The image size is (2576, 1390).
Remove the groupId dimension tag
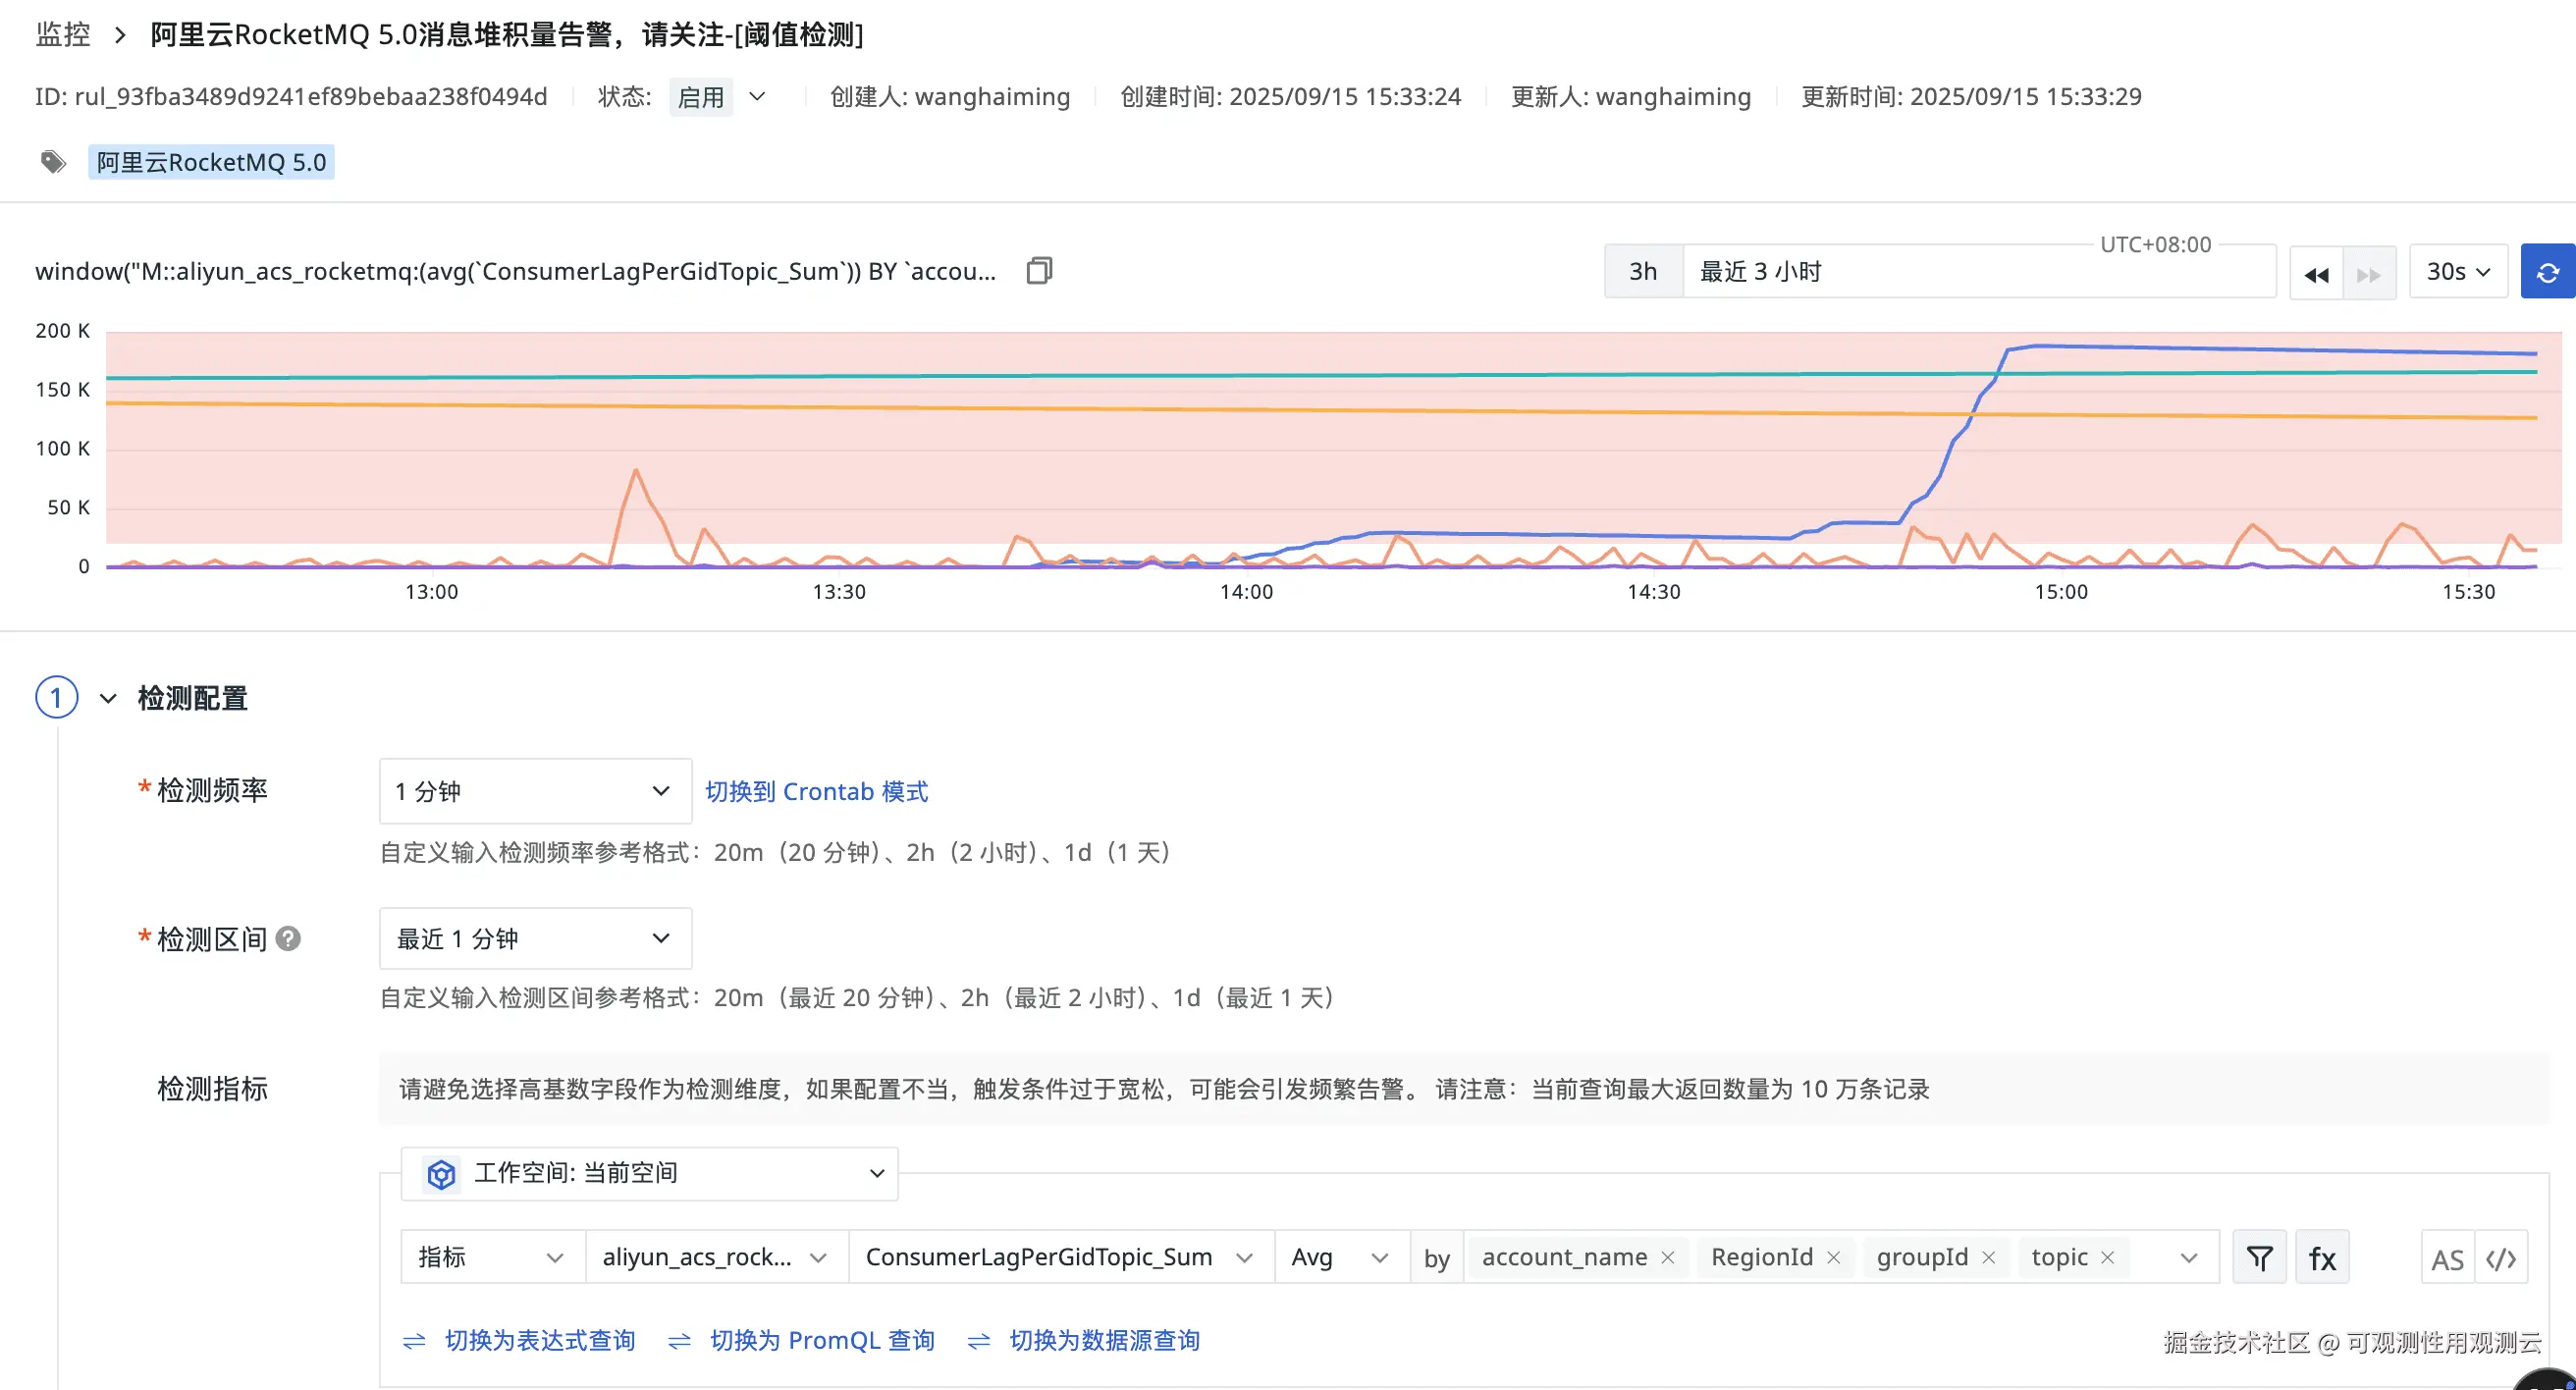1989,1258
